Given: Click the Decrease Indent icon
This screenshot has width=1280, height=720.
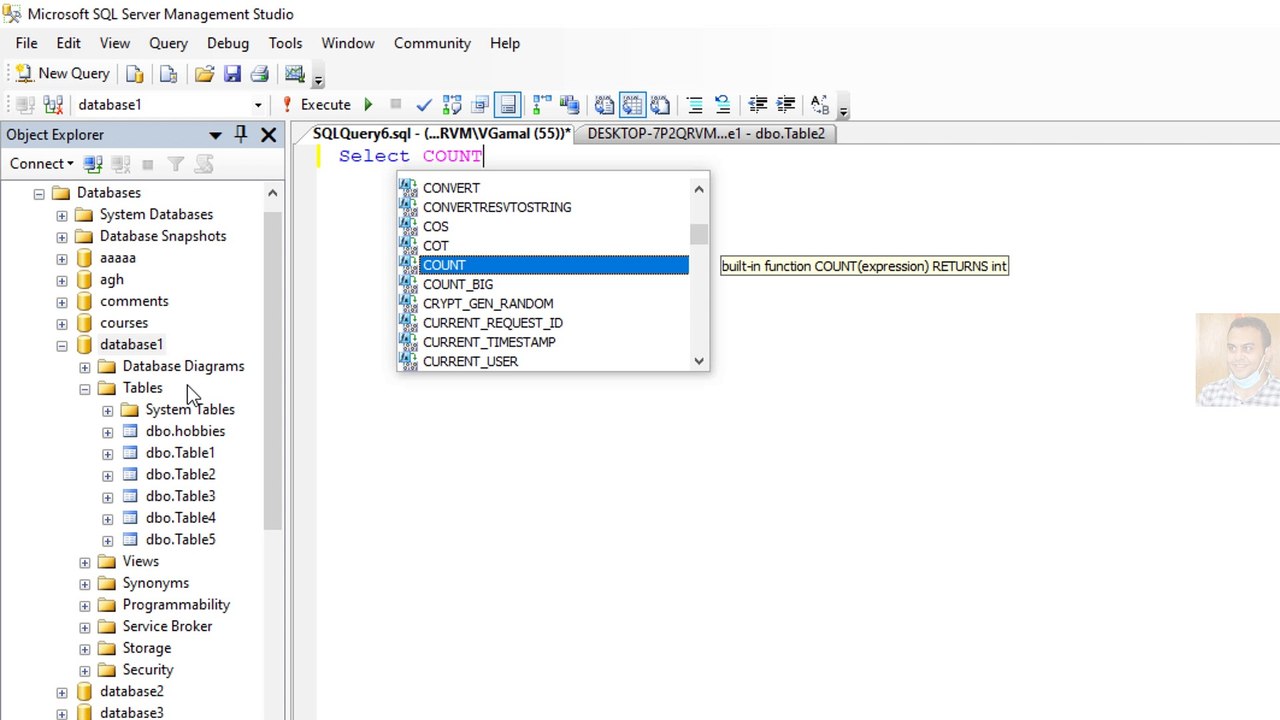Looking at the screenshot, I should (758, 104).
